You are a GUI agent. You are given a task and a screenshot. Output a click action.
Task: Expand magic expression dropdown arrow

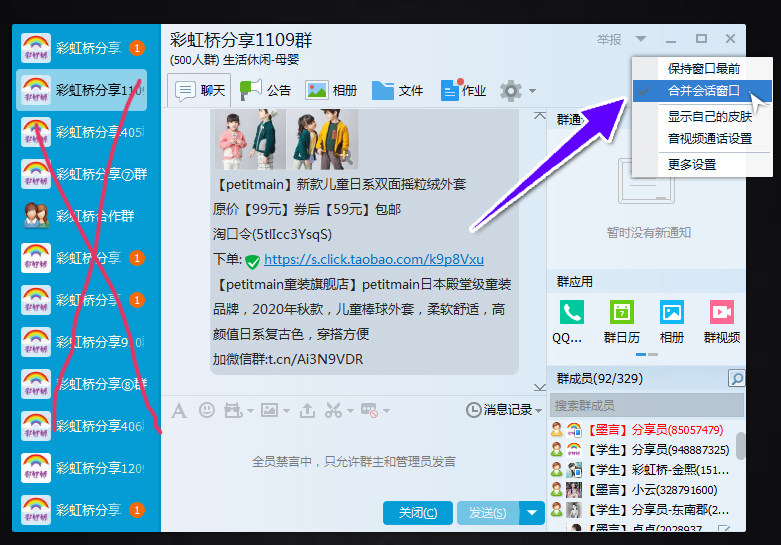tap(250, 411)
